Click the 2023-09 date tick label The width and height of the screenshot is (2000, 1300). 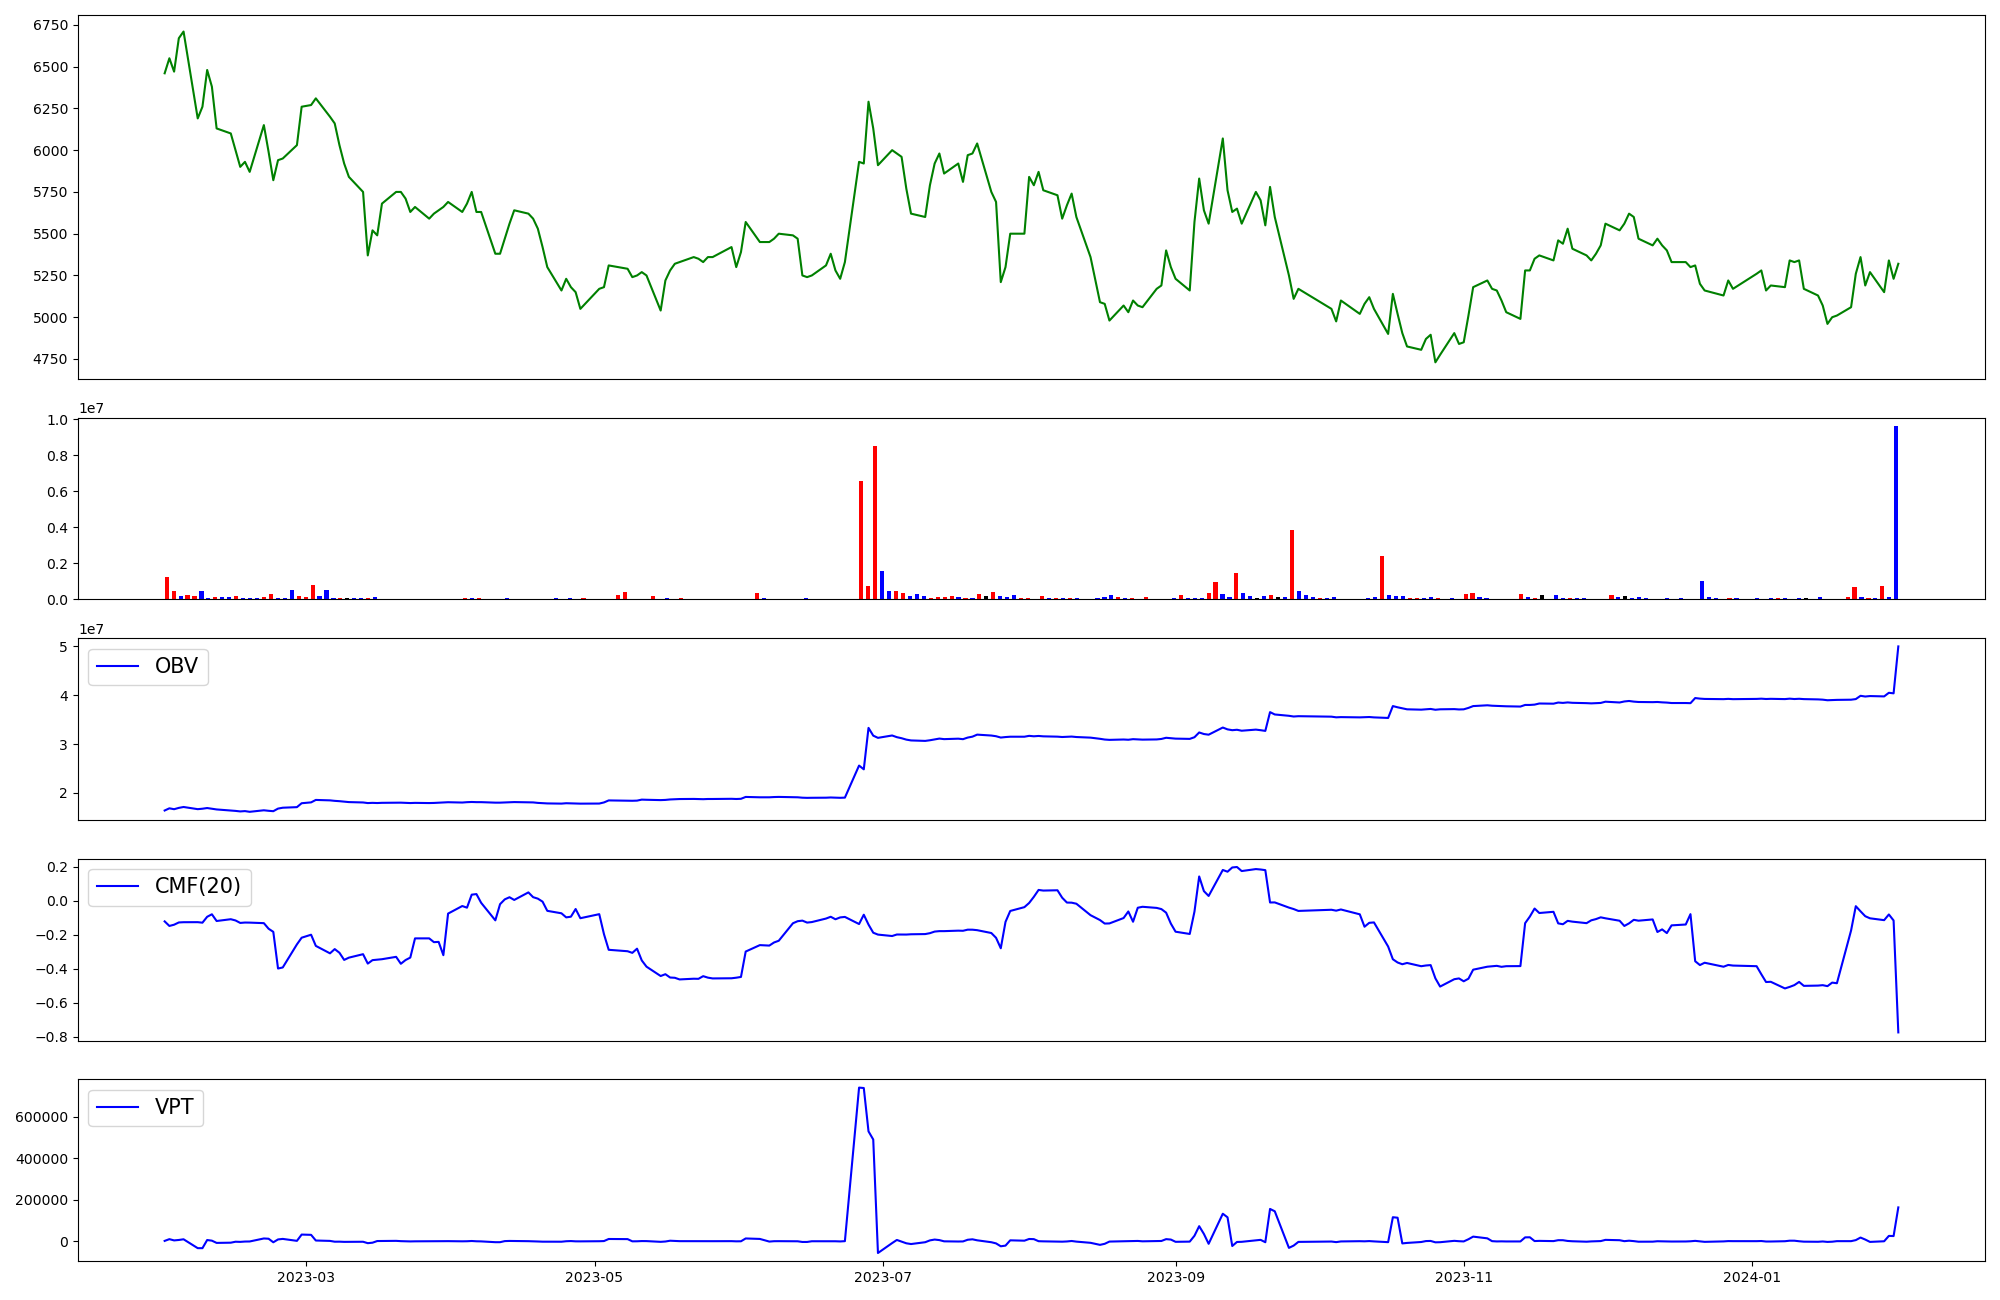[x=1176, y=1277]
